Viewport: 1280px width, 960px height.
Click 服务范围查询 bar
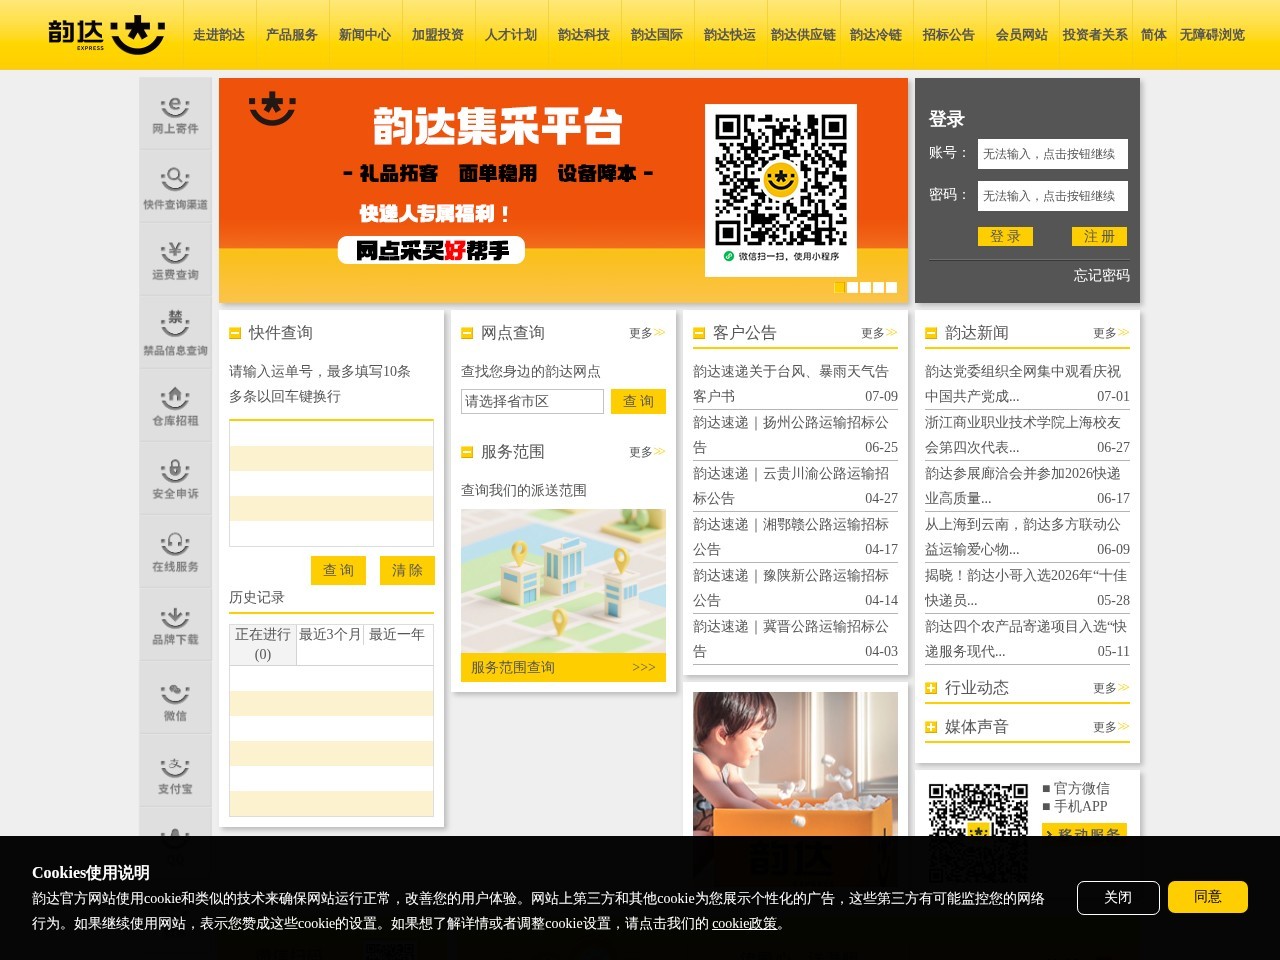point(563,667)
